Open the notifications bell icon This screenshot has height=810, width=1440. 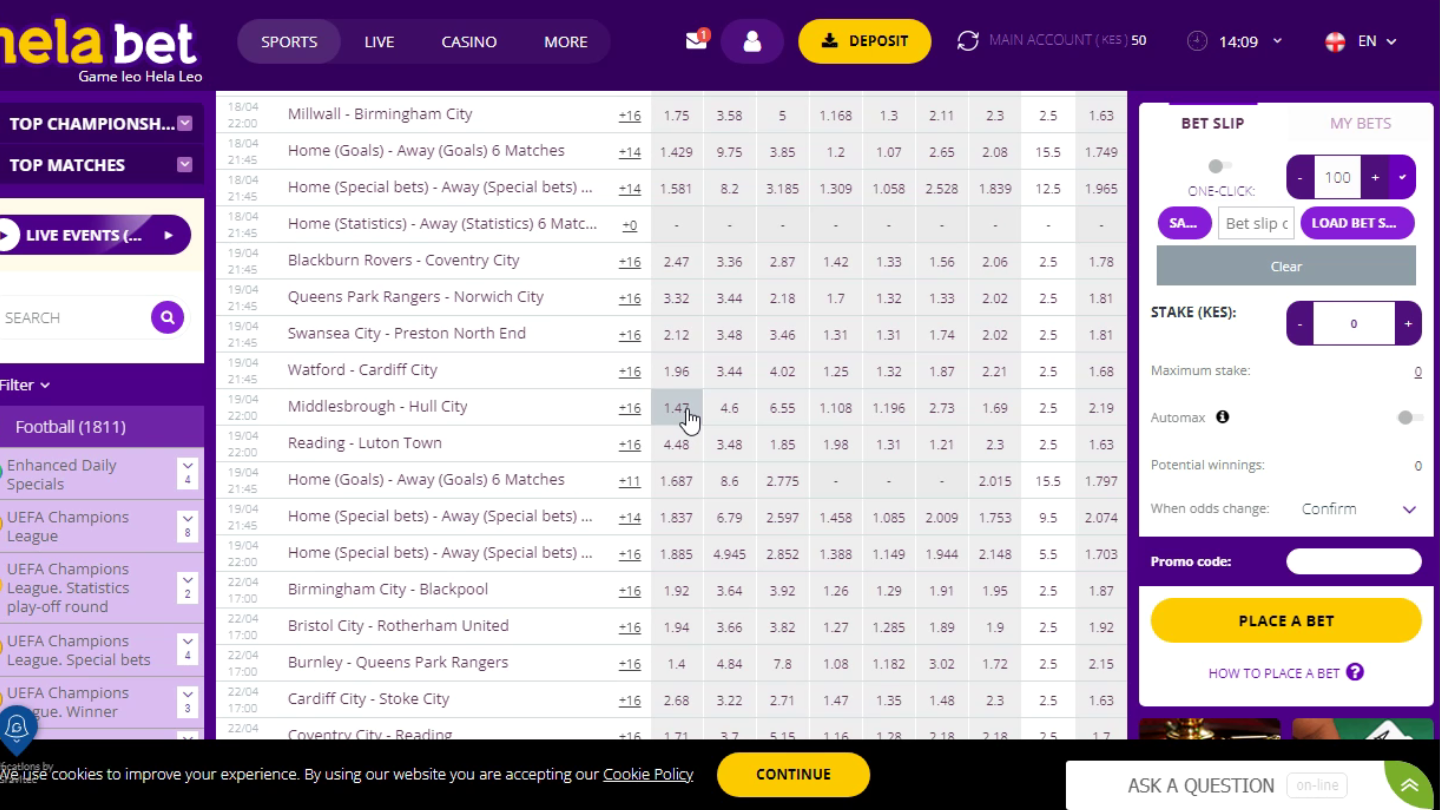(x=16, y=728)
